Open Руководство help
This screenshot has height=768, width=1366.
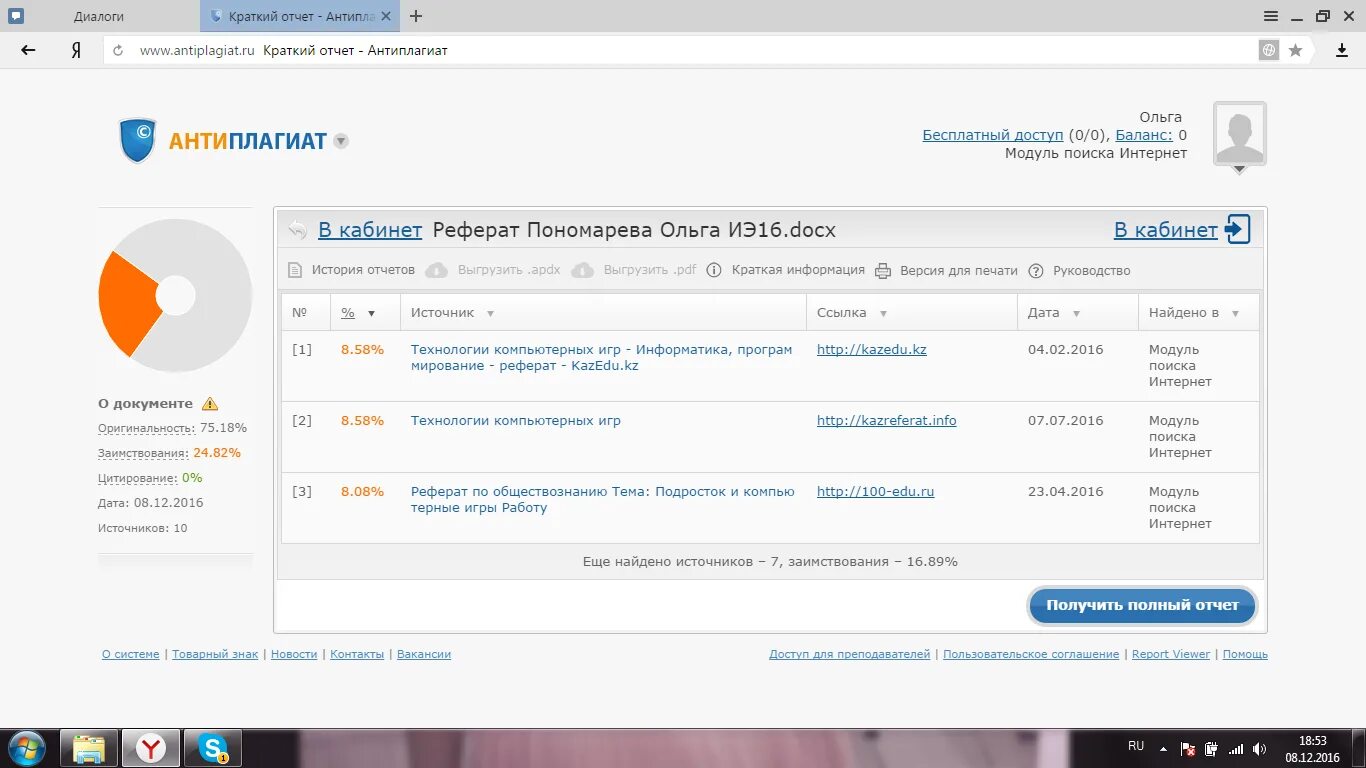click(1092, 270)
